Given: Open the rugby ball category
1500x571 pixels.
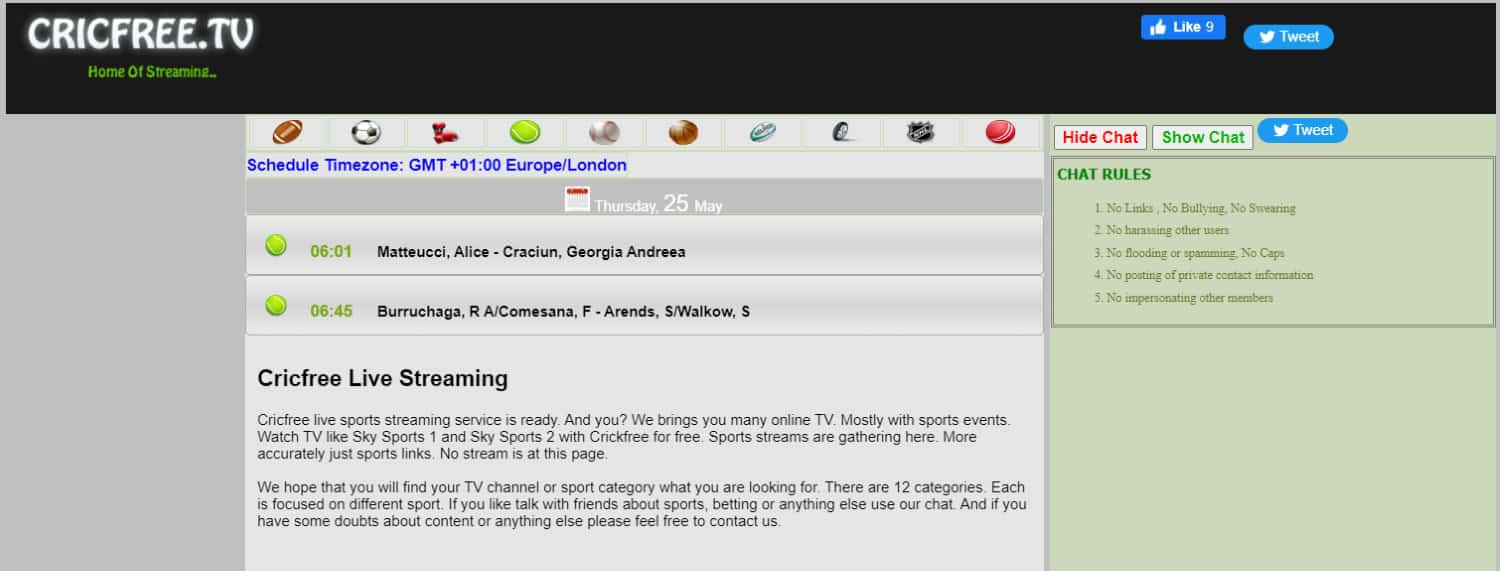Looking at the screenshot, I should click(x=762, y=132).
